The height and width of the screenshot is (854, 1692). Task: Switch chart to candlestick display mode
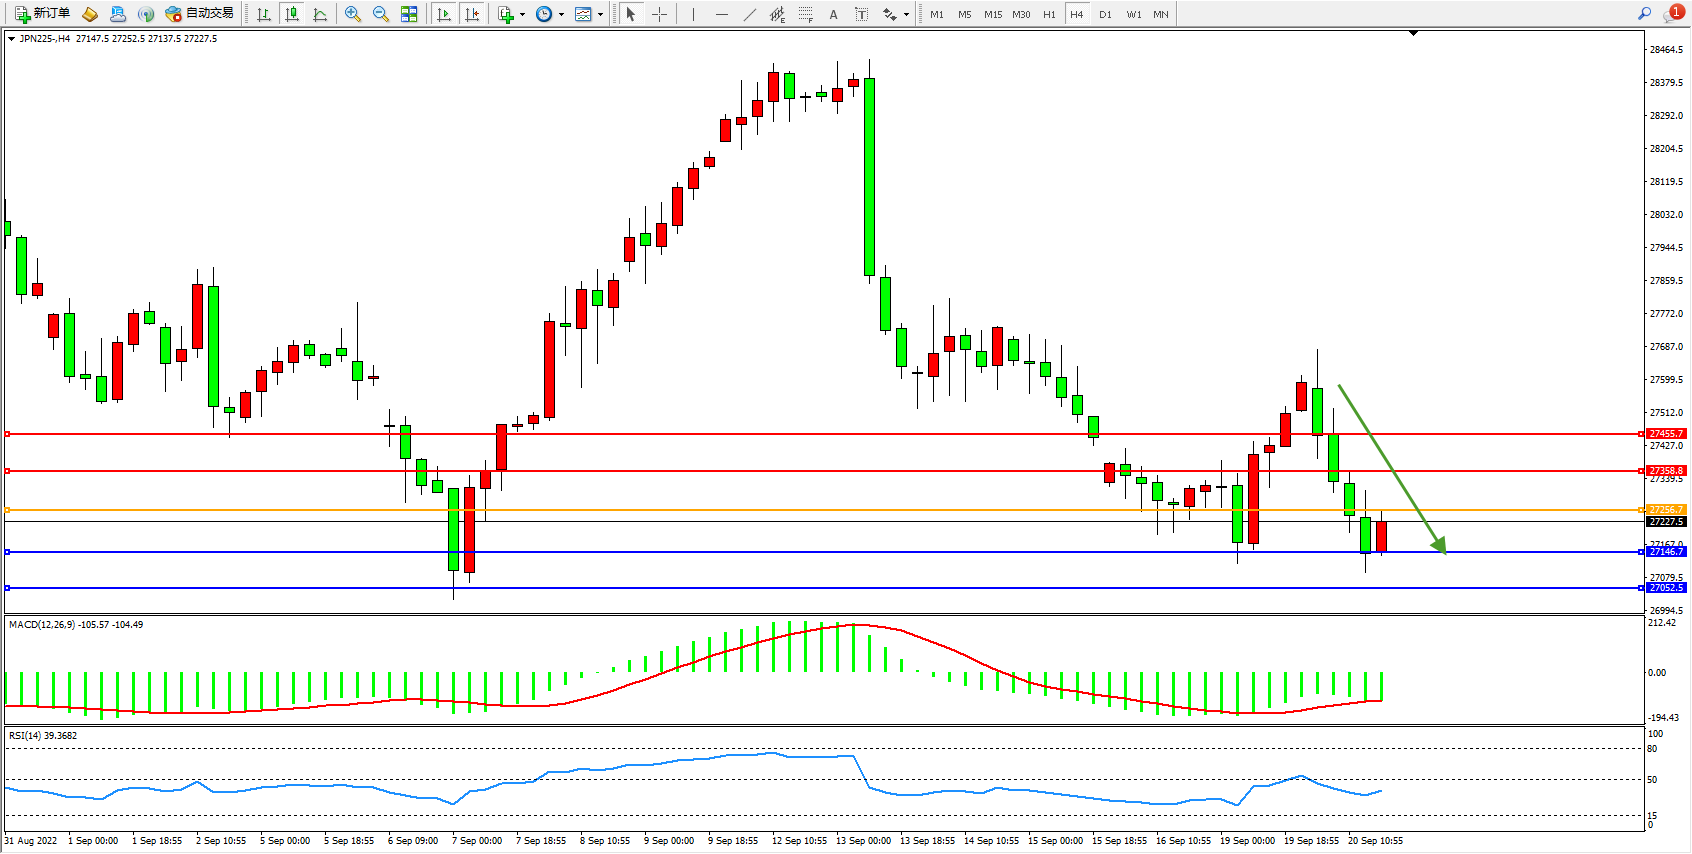(292, 14)
